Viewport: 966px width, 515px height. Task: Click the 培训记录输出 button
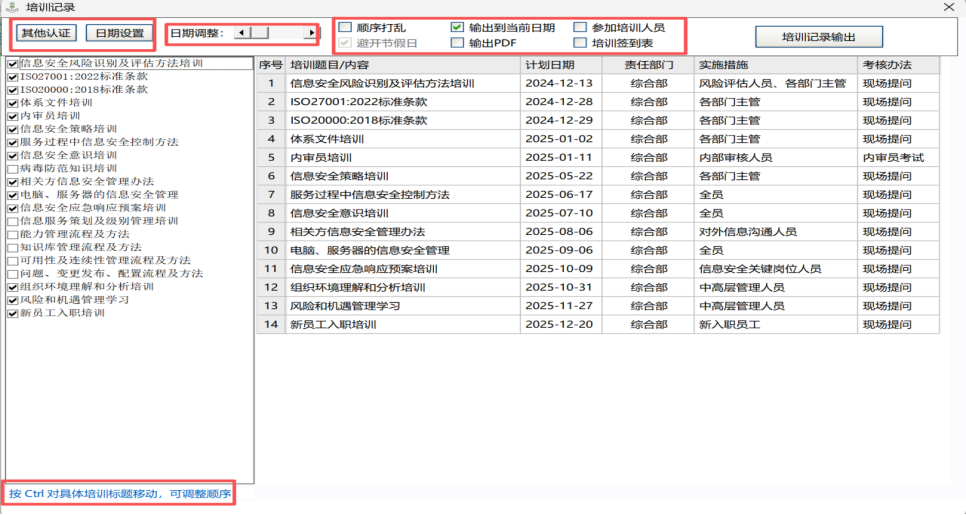(x=818, y=38)
